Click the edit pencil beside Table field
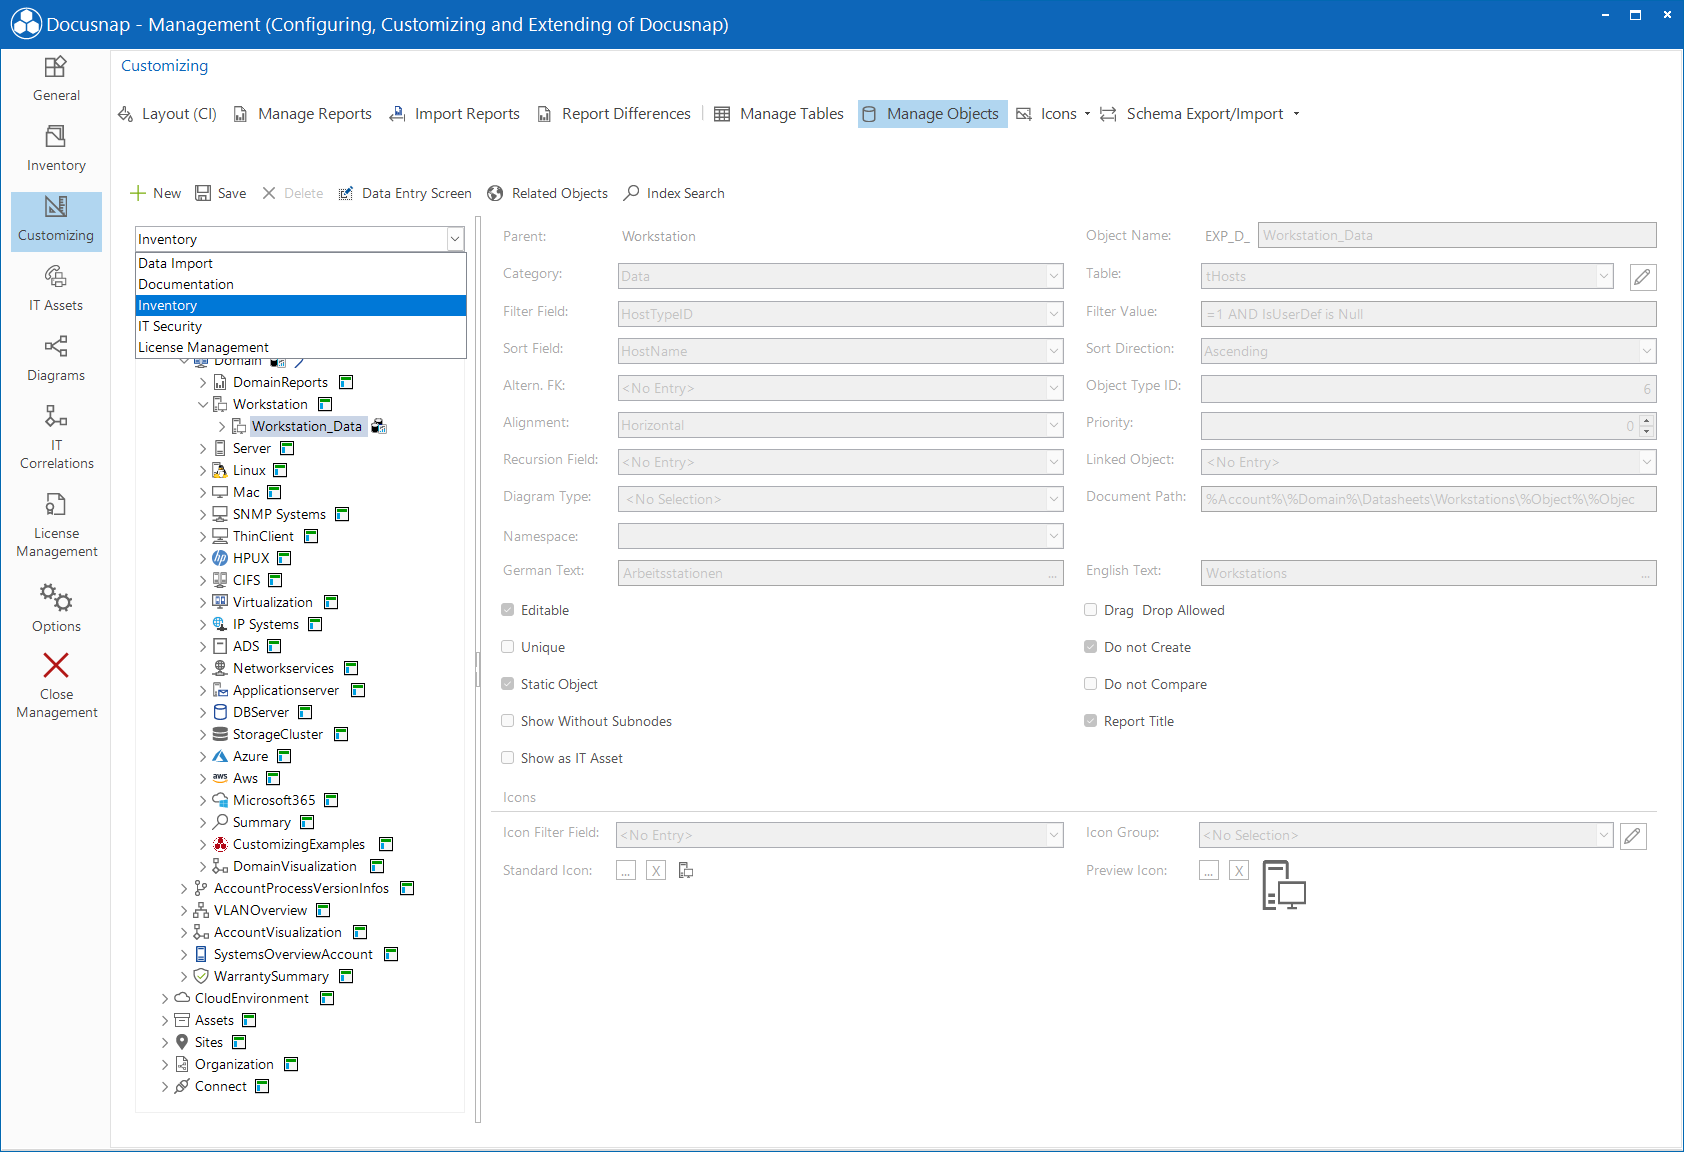1684x1152 pixels. 1642,277
